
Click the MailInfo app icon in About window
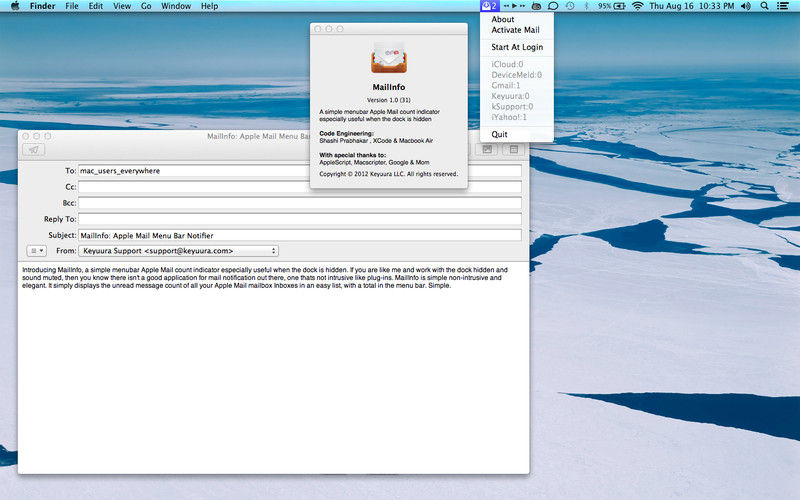click(389, 58)
